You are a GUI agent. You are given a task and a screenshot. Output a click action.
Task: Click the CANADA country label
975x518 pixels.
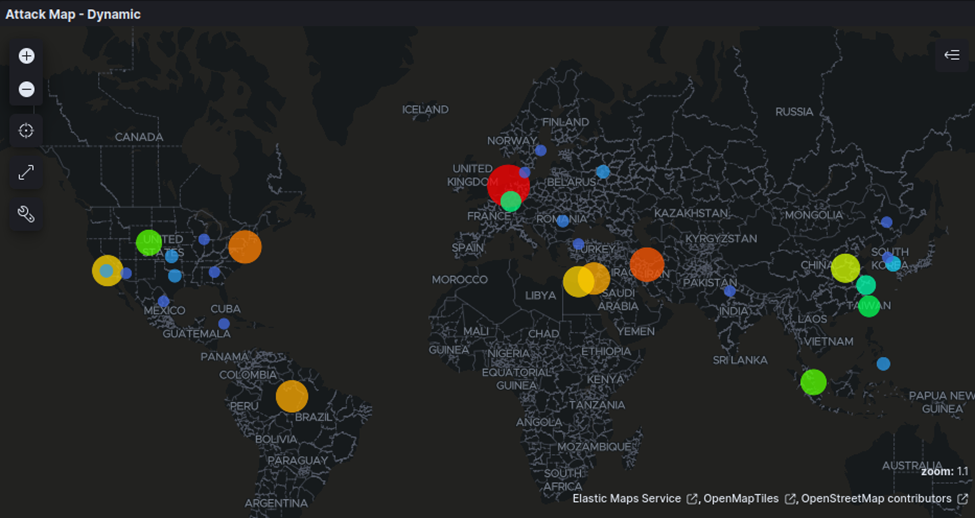tap(139, 137)
